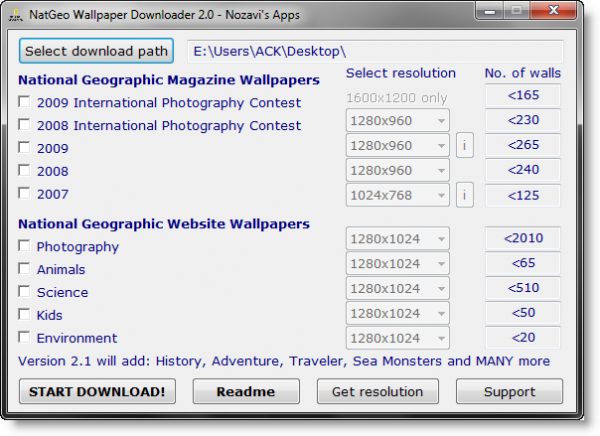600x436 pixels.
Task: Open the 2007 resolution dropdown showing 1024x768
Action: click(398, 195)
